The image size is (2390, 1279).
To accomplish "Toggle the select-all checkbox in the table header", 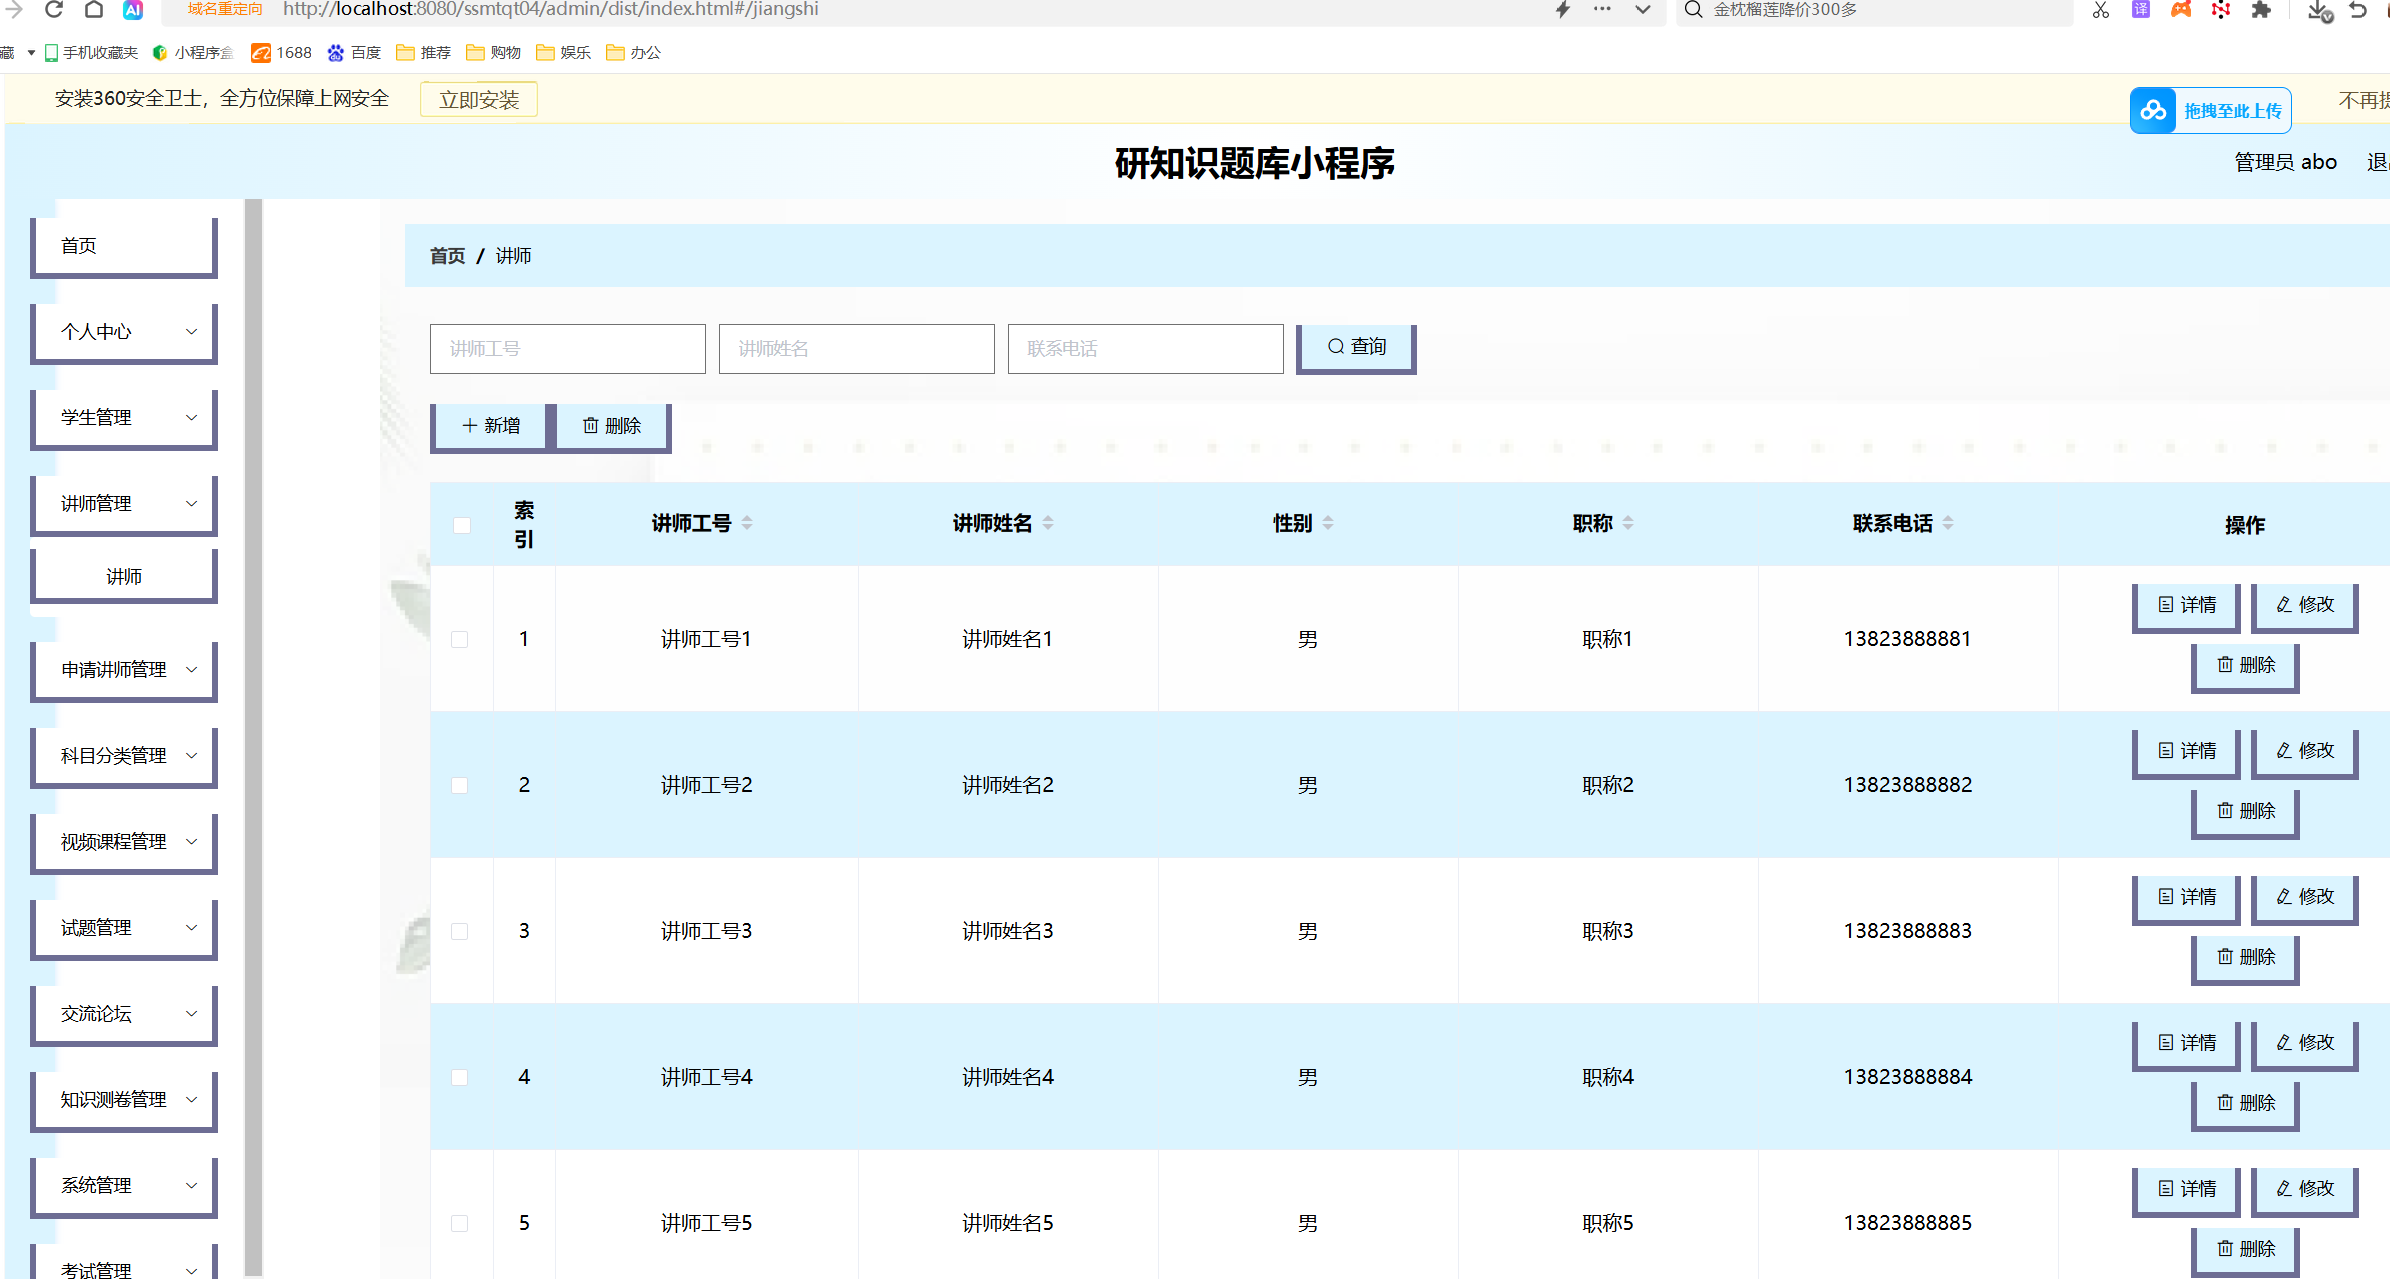I will point(461,525).
